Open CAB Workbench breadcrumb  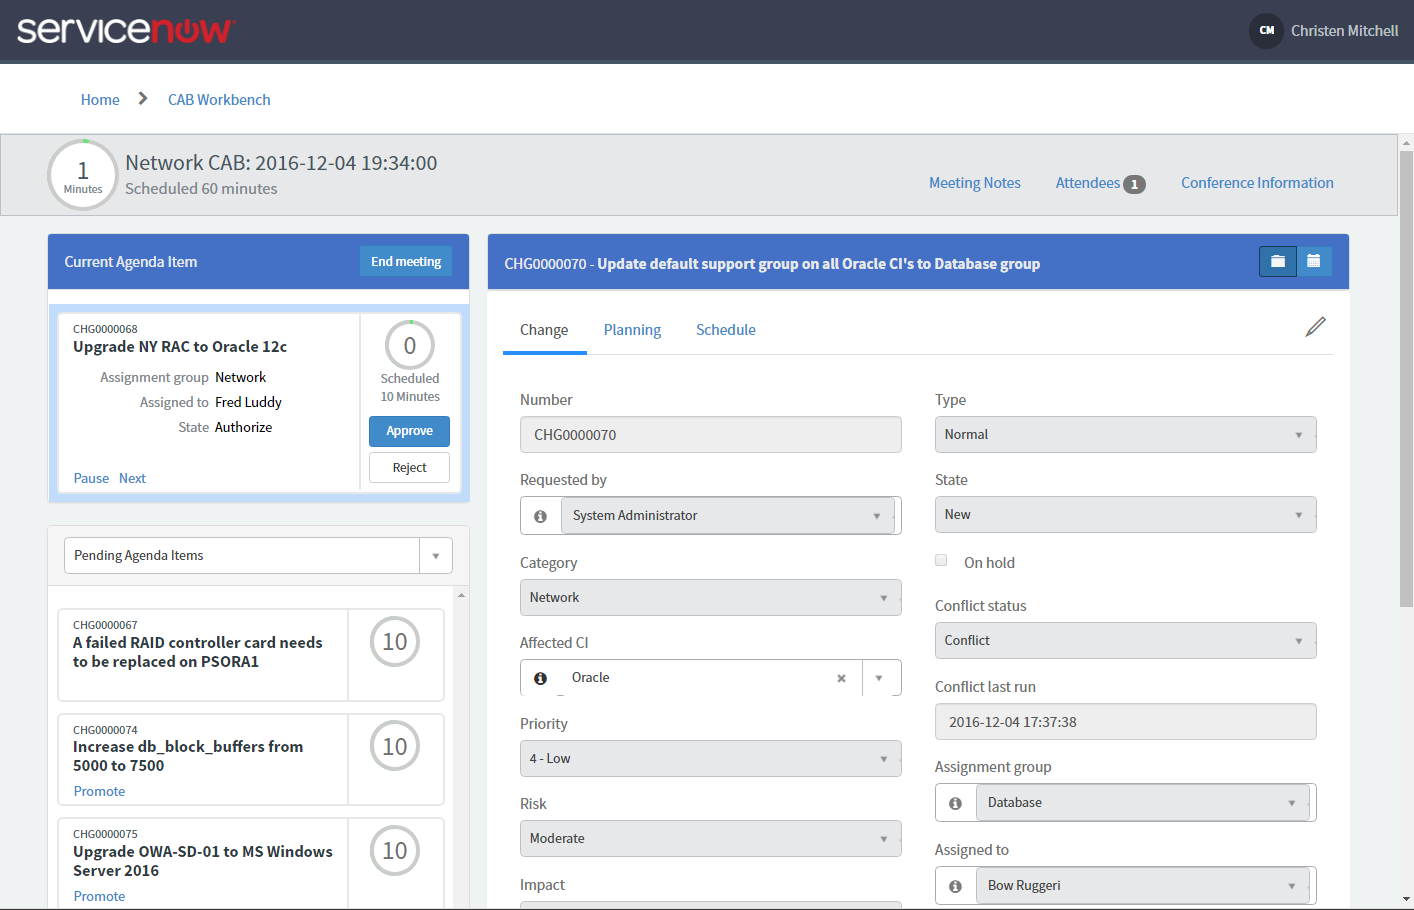tap(219, 100)
